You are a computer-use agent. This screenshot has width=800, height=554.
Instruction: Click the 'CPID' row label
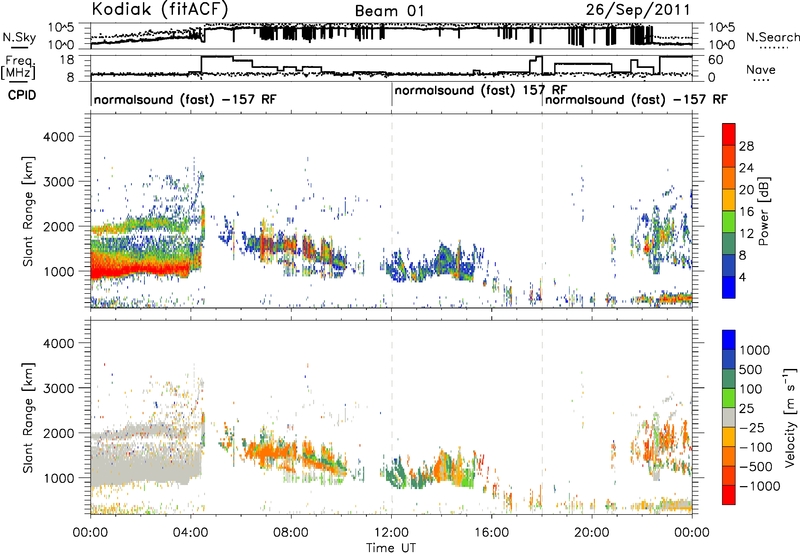(22, 95)
